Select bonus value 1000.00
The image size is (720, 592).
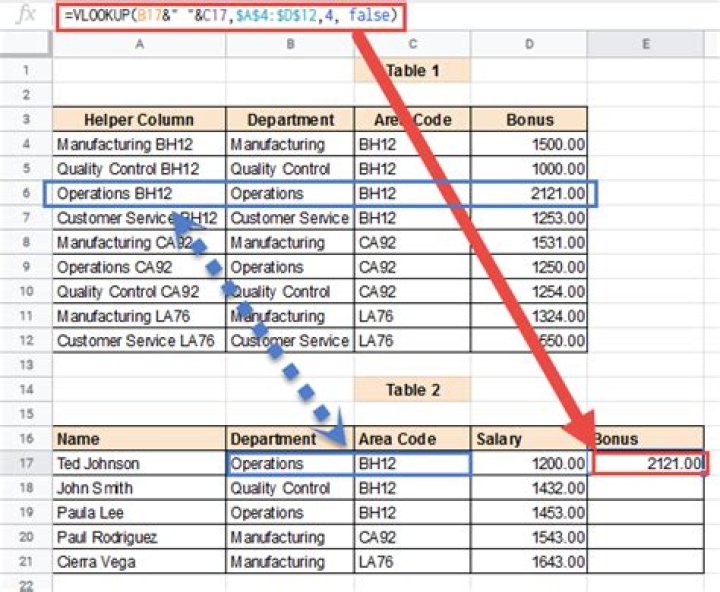click(529, 169)
